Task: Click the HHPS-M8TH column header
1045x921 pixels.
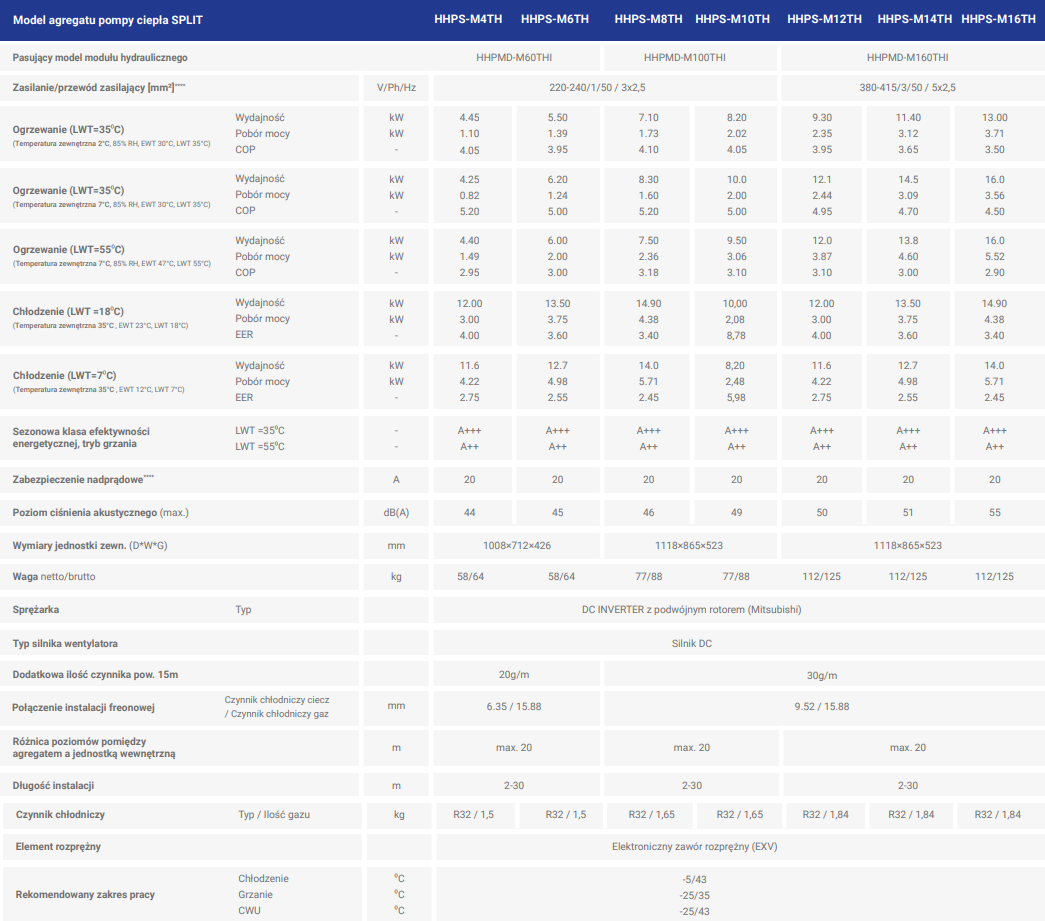Action: pos(648,19)
